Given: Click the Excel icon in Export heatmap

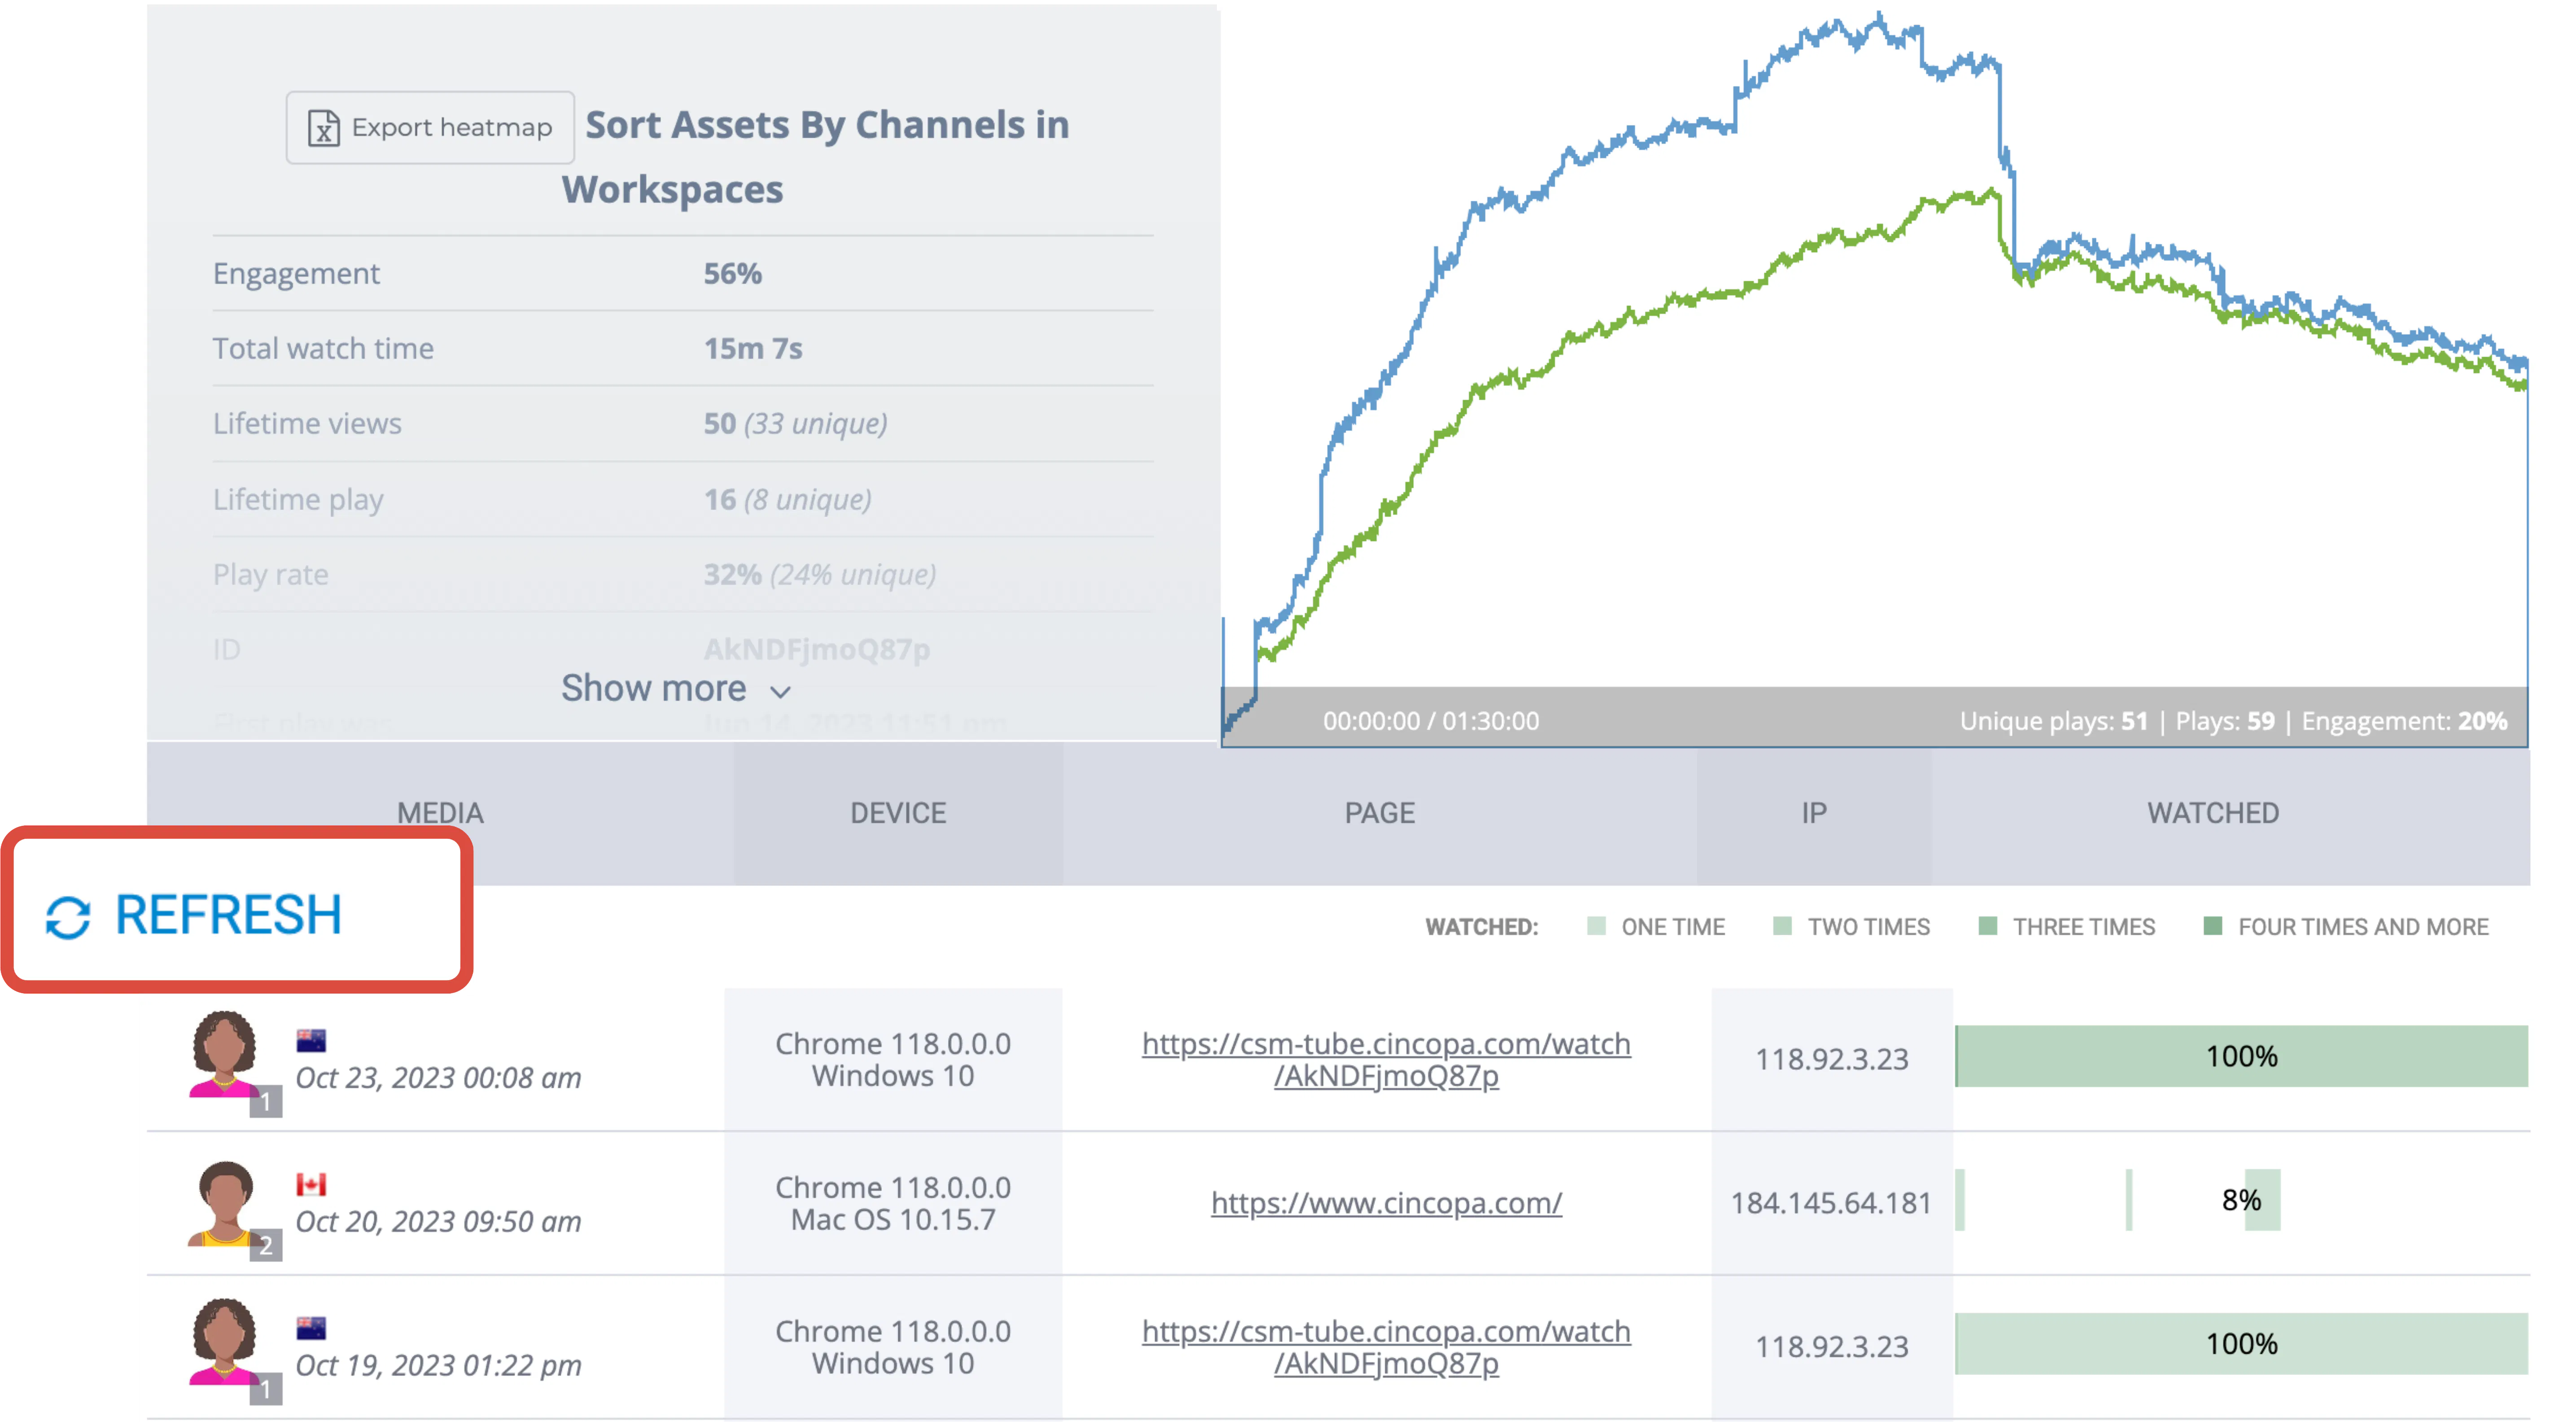Looking at the screenshot, I should (323, 128).
